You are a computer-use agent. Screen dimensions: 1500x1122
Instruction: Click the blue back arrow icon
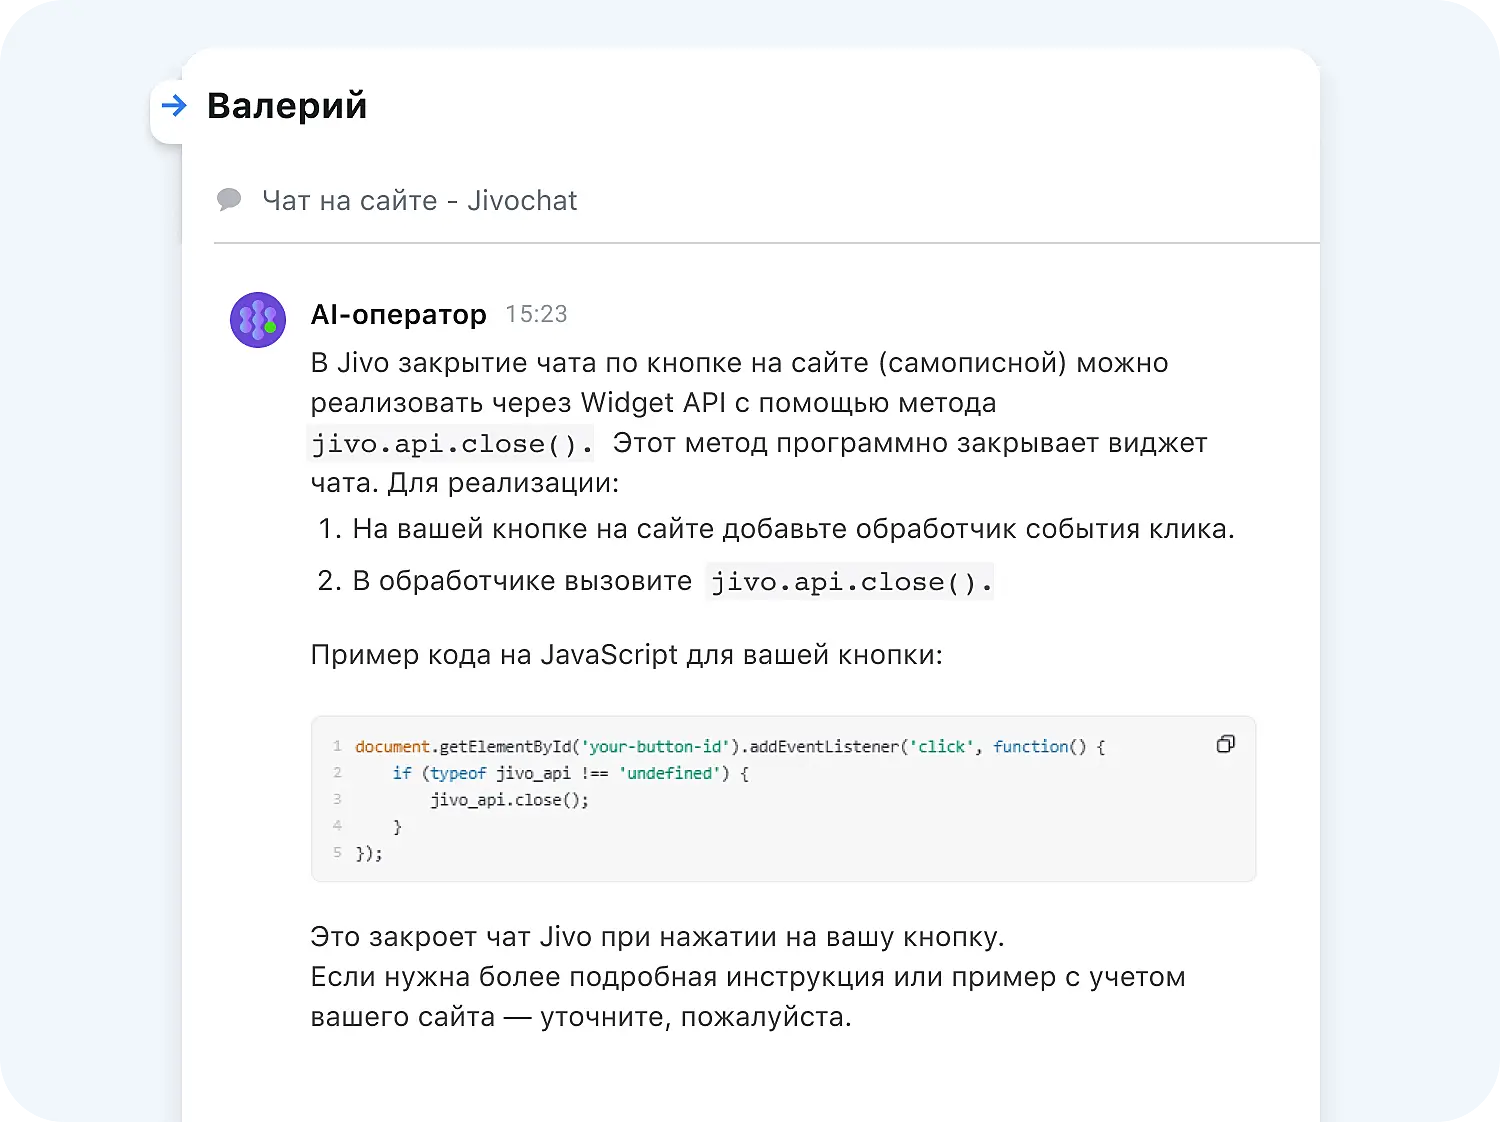pos(174,105)
